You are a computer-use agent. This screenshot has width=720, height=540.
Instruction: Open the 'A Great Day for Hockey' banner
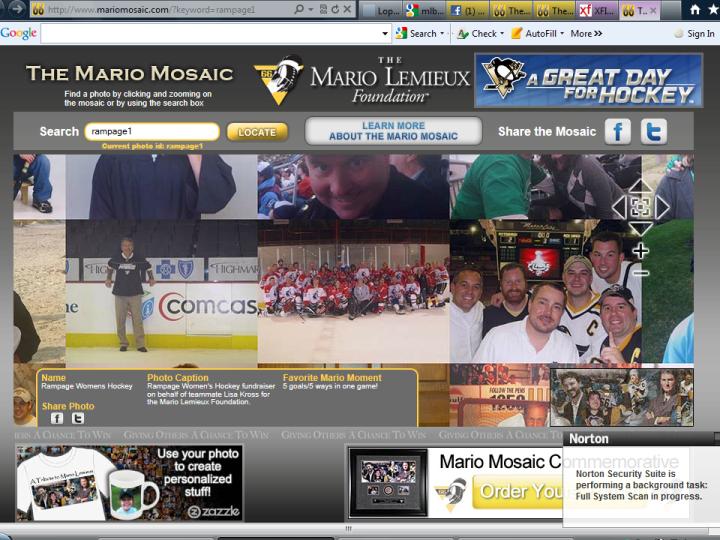click(x=588, y=80)
